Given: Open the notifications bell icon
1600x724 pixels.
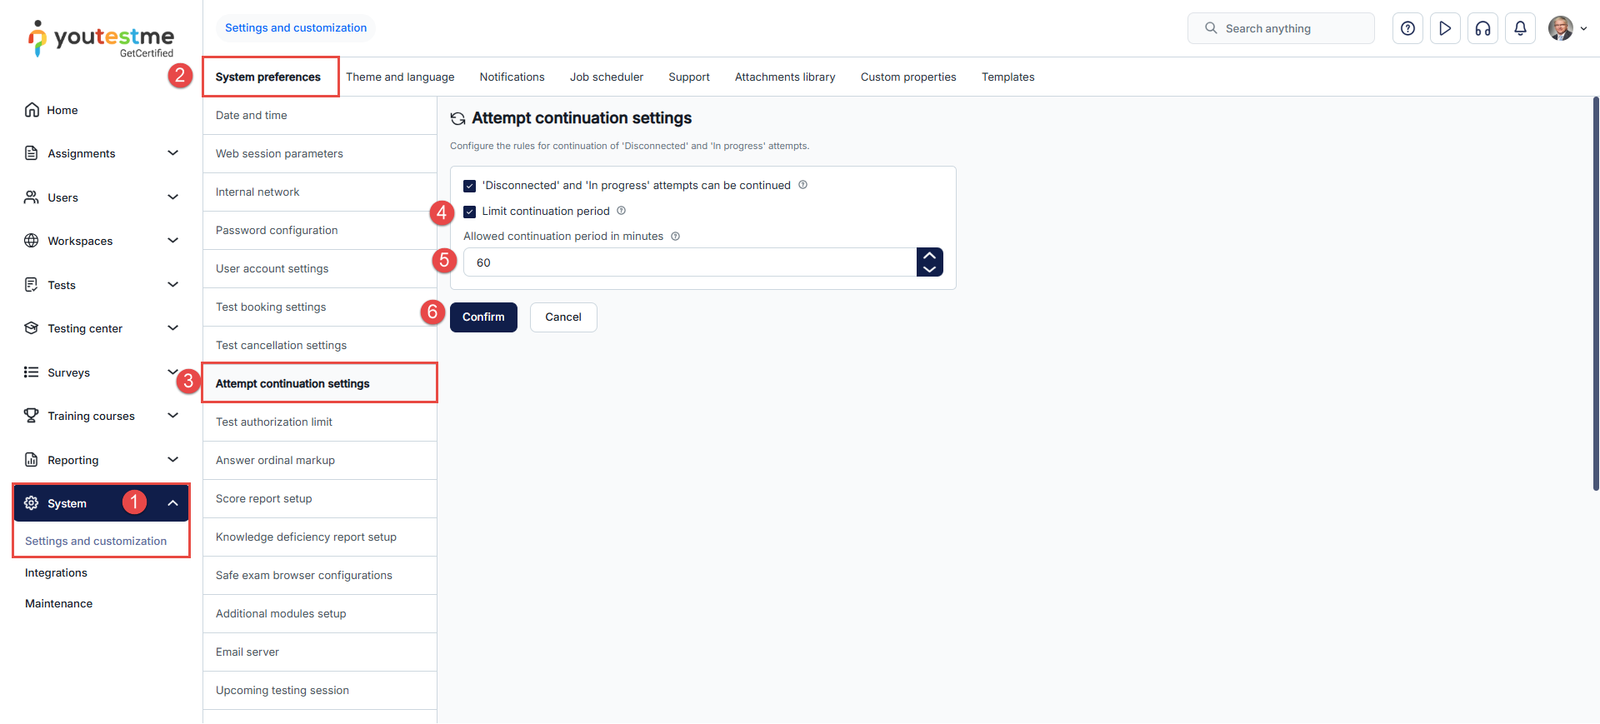Looking at the screenshot, I should 1520,29.
